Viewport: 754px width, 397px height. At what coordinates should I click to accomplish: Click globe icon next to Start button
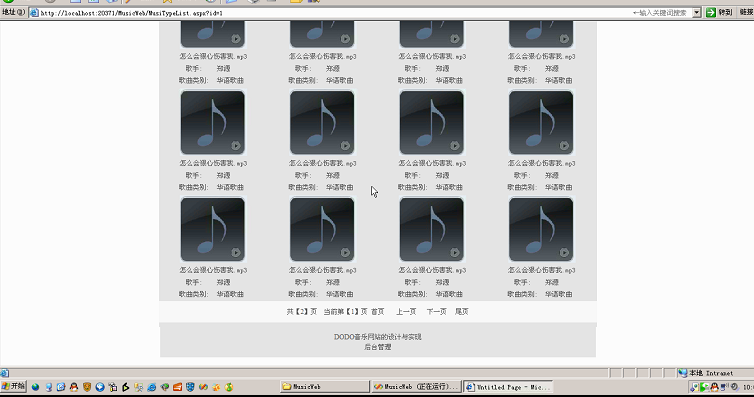click(x=35, y=386)
